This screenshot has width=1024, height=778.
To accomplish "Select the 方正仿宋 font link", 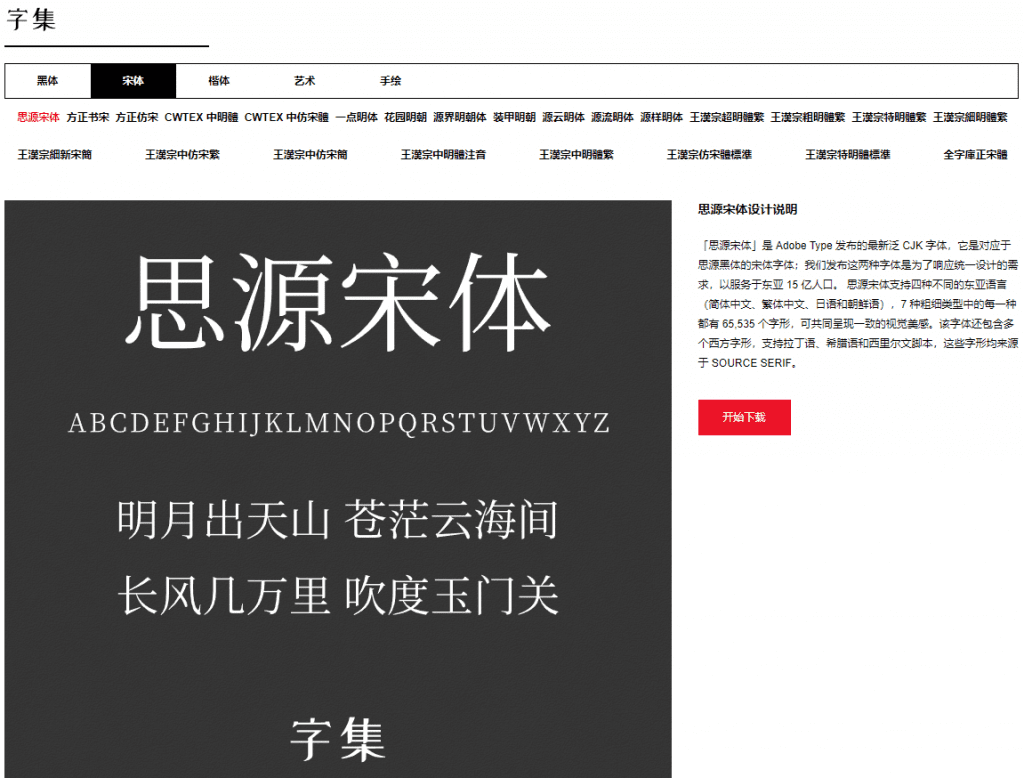I will (x=136, y=117).
